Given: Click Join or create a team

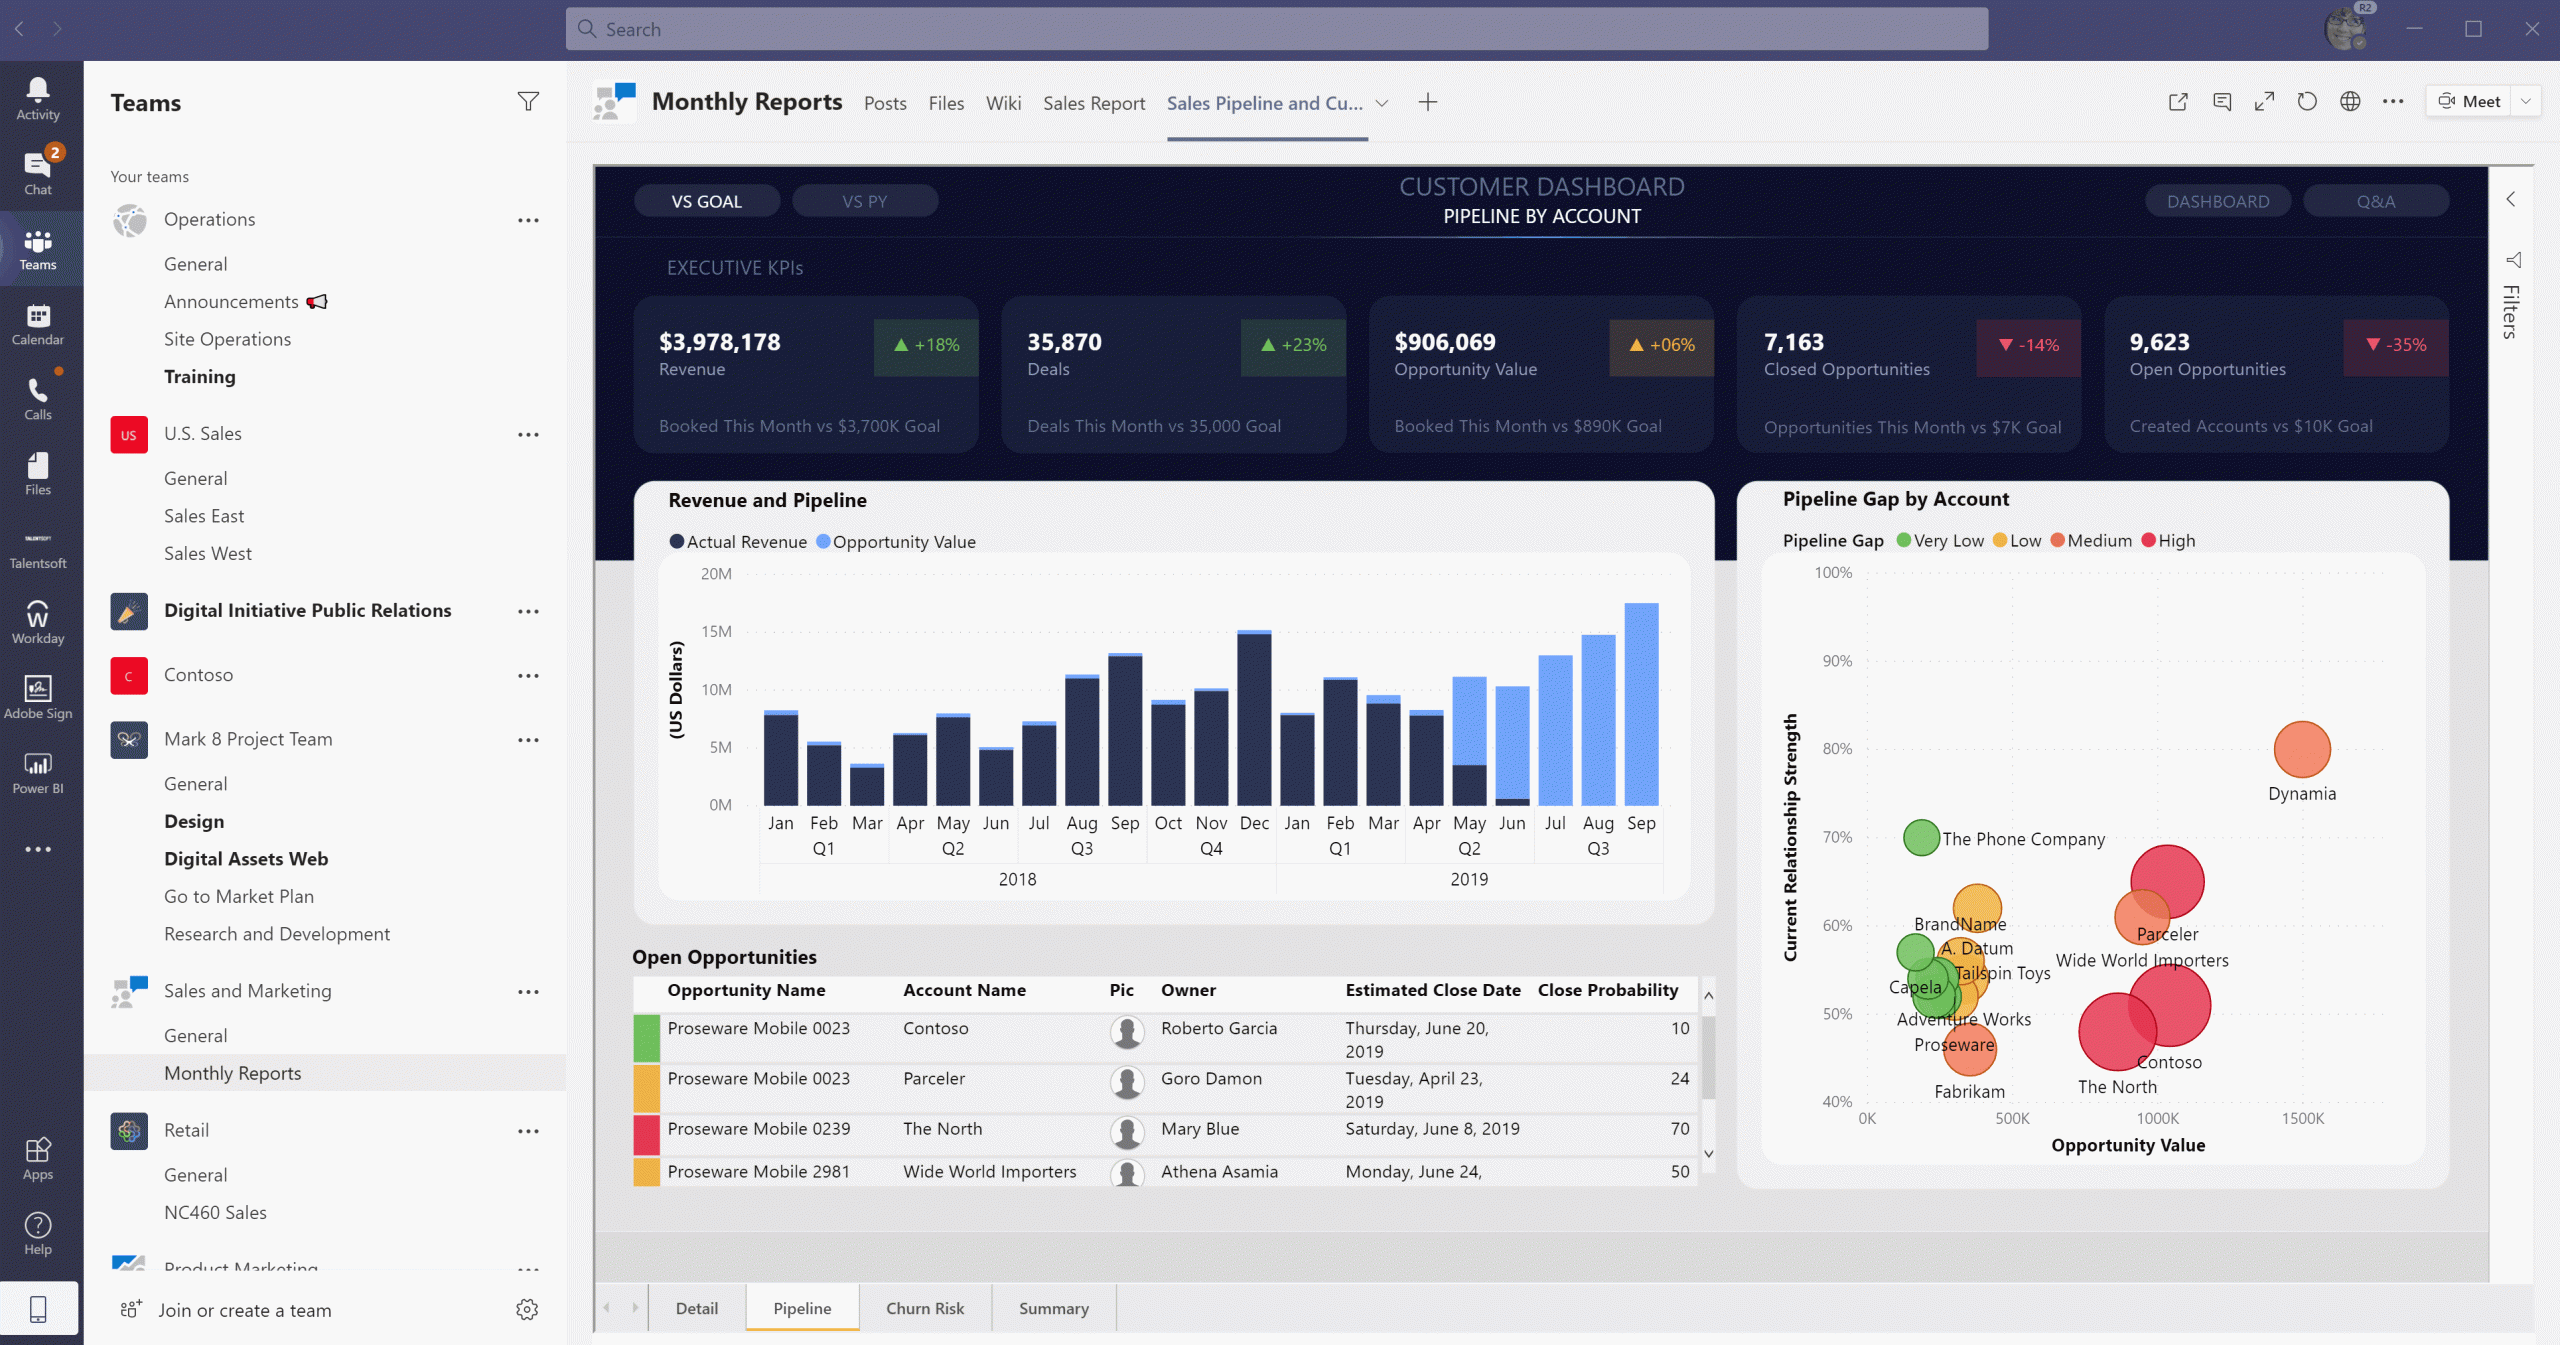Looking at the screenshot, I should (x=245, y=1310).
